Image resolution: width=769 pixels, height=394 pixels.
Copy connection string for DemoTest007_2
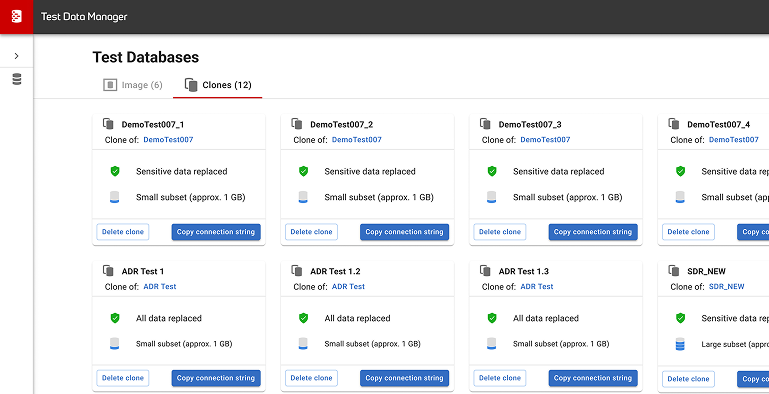coord(404,232)
